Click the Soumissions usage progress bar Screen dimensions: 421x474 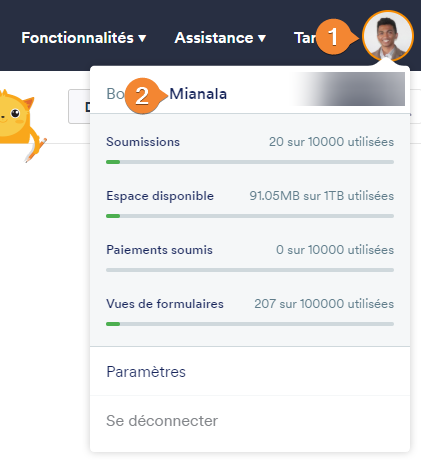[250, 162]
